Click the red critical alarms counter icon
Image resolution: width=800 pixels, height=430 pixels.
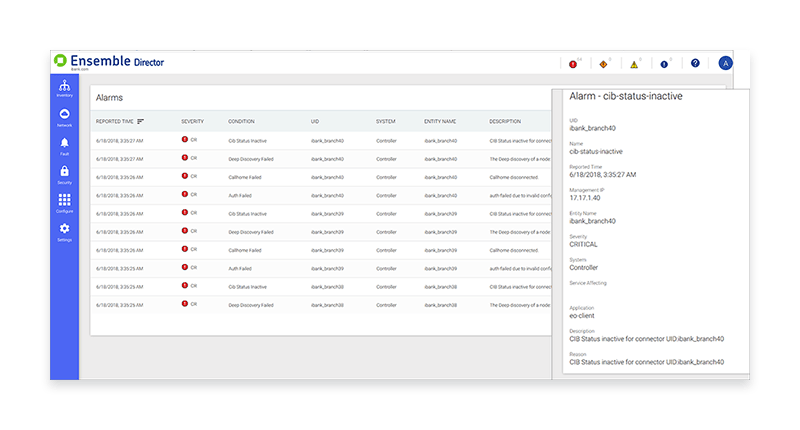click(x=573, y=64)
